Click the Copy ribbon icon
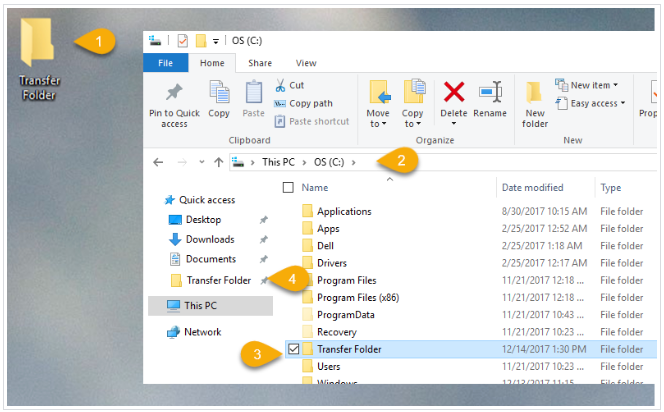This screenshot has width=664, height=412. pyautogui.click(x=219, y=92)
